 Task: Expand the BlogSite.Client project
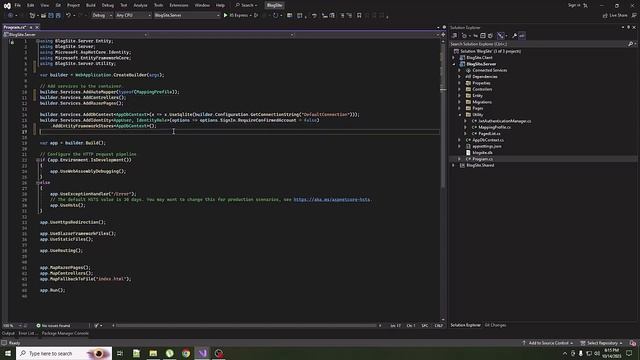point(454,58)
